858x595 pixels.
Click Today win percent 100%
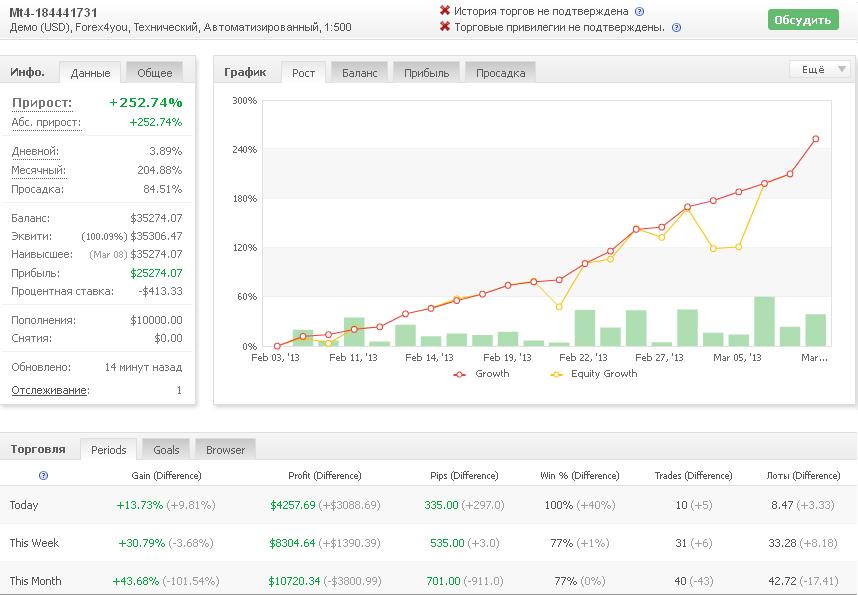559,505
